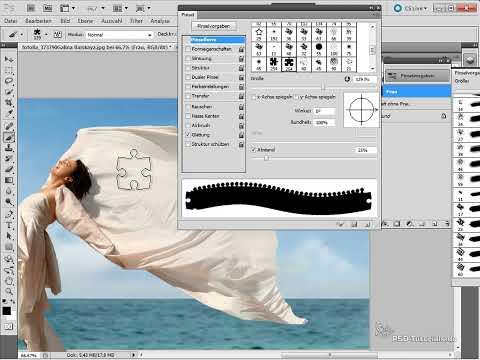This screenshot has height=360, width=480.
Task: Select the Pinselform row in the brush panel
Action: click(x=214, y=40)
